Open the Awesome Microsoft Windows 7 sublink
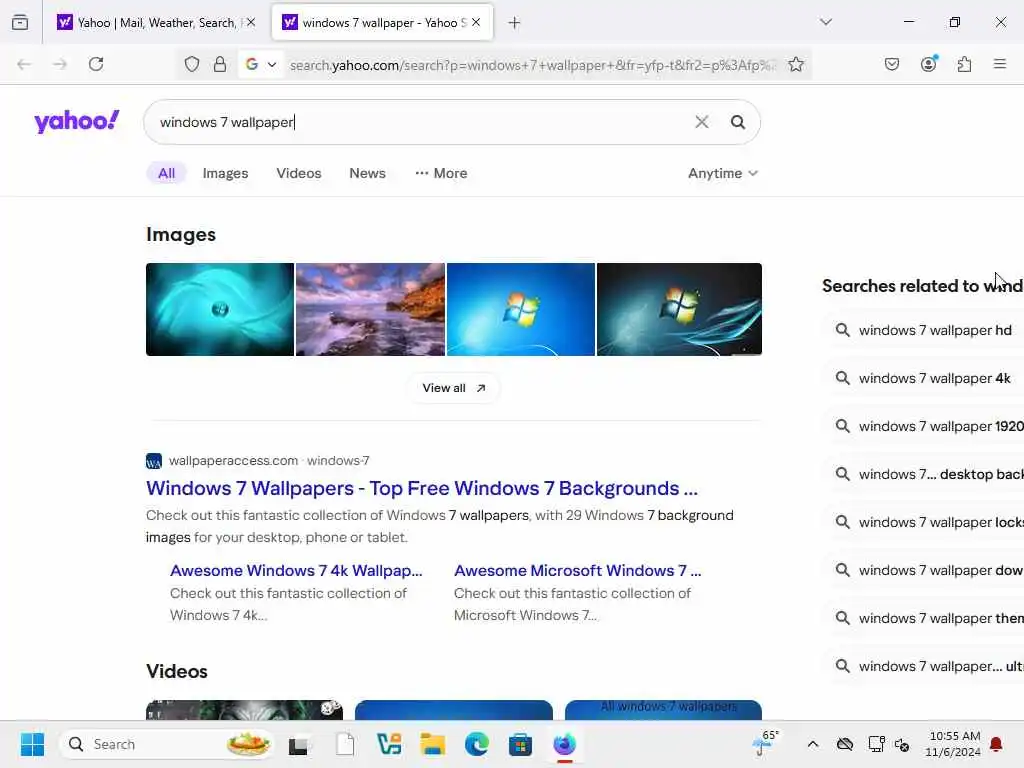 tap(577, 570)
